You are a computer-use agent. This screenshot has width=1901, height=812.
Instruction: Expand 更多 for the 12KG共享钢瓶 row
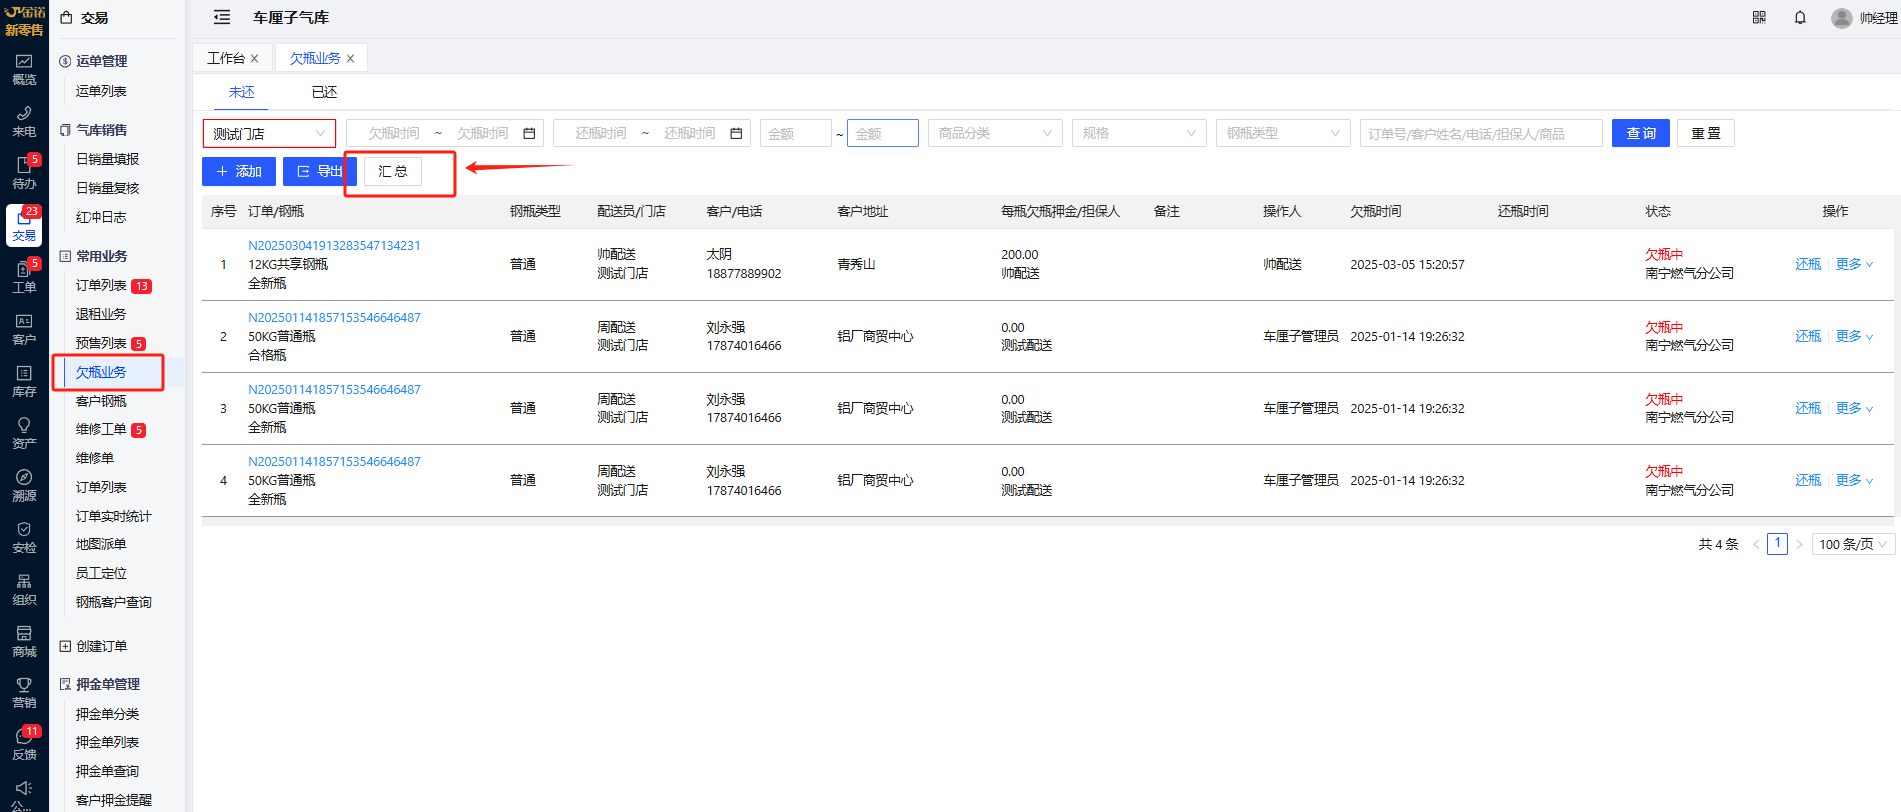(x=1854, y=264)
